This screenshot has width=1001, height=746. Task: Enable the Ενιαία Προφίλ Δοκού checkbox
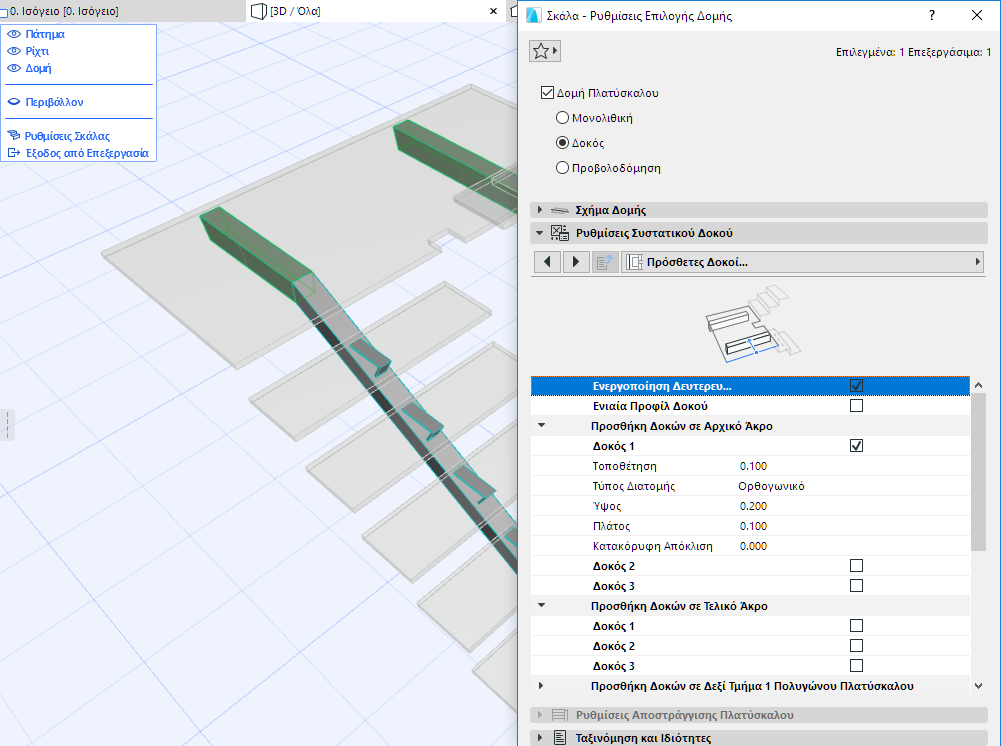pos(856,406)
